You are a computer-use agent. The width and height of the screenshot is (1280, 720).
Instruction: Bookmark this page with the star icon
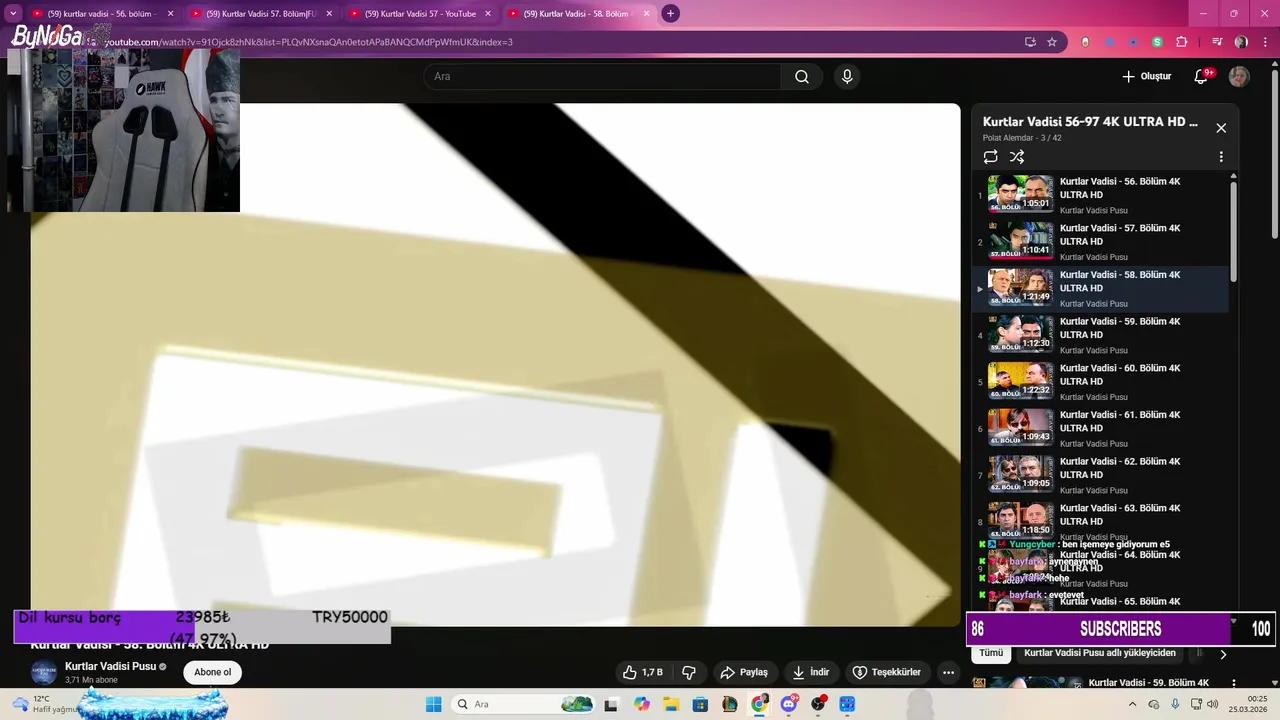(1052, 42)
